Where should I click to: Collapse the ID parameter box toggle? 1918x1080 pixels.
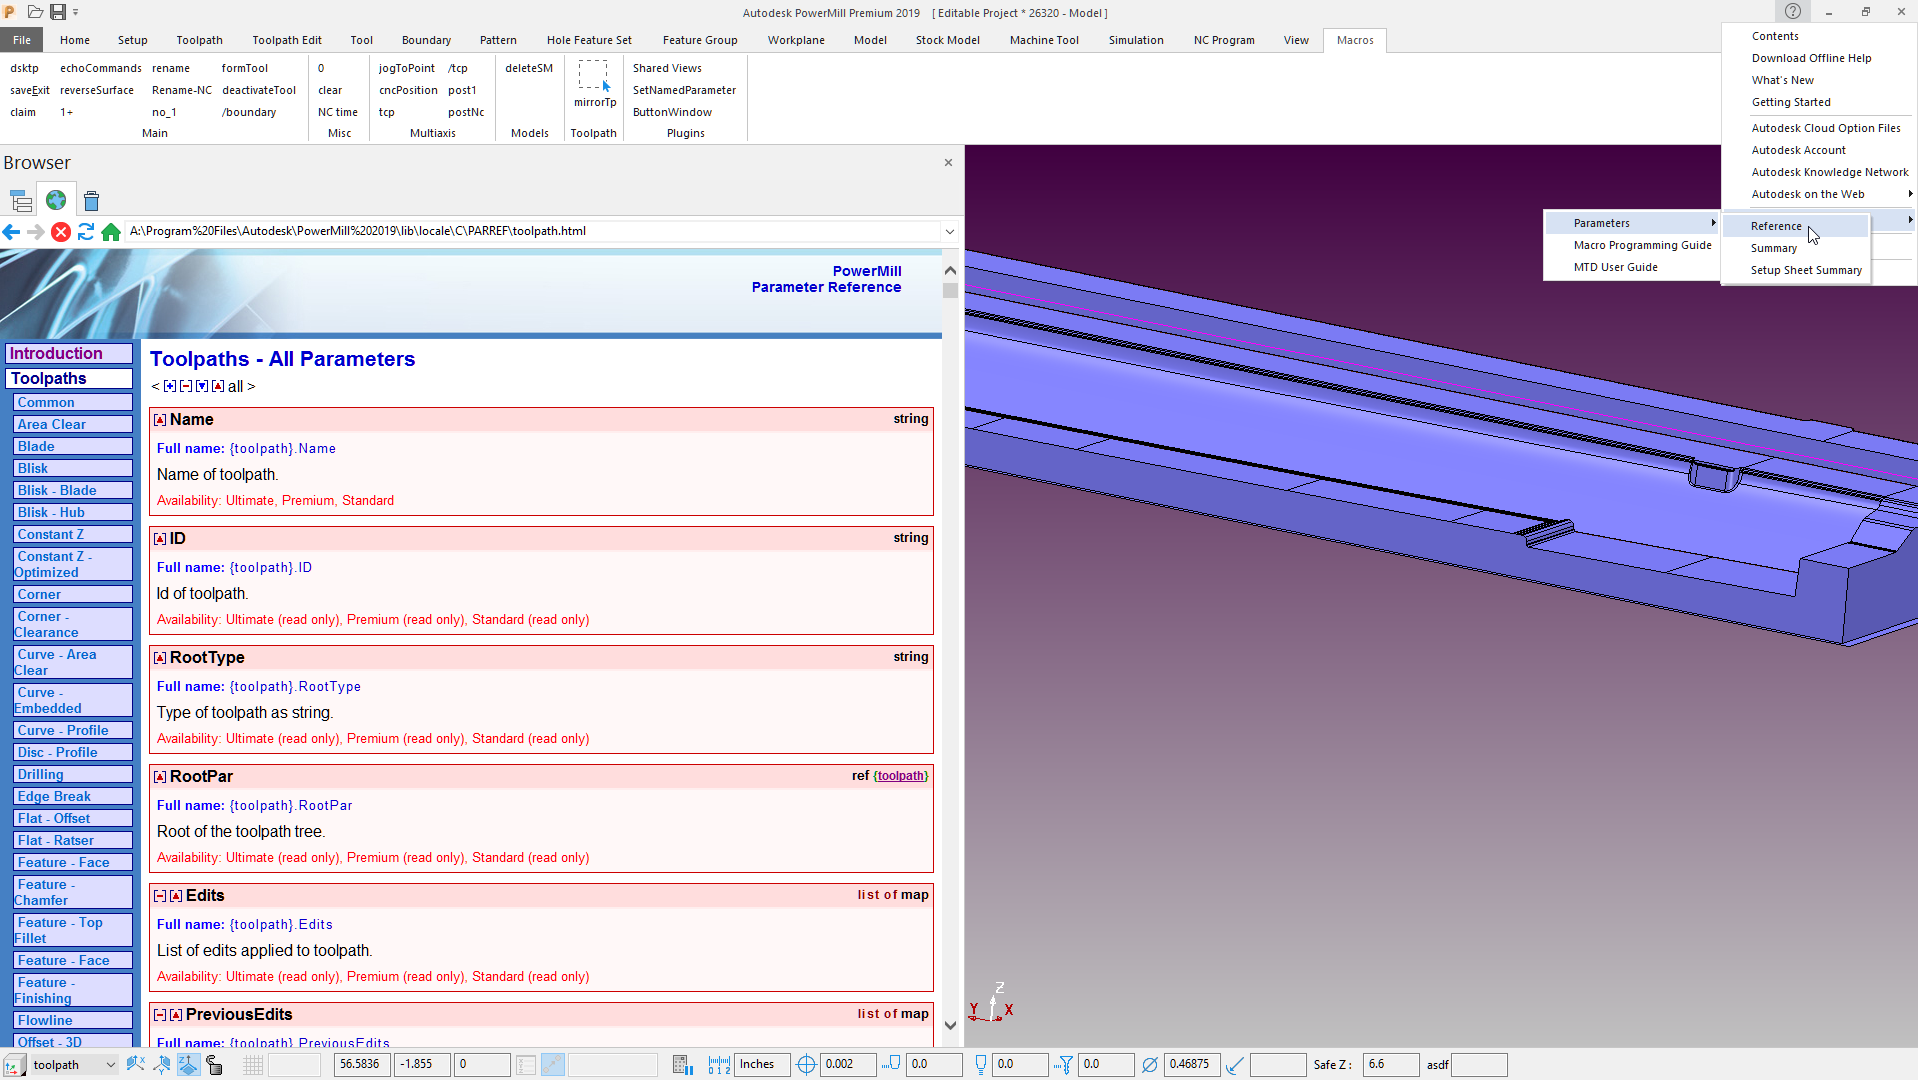pyautogui.click(x=160, y=539)
